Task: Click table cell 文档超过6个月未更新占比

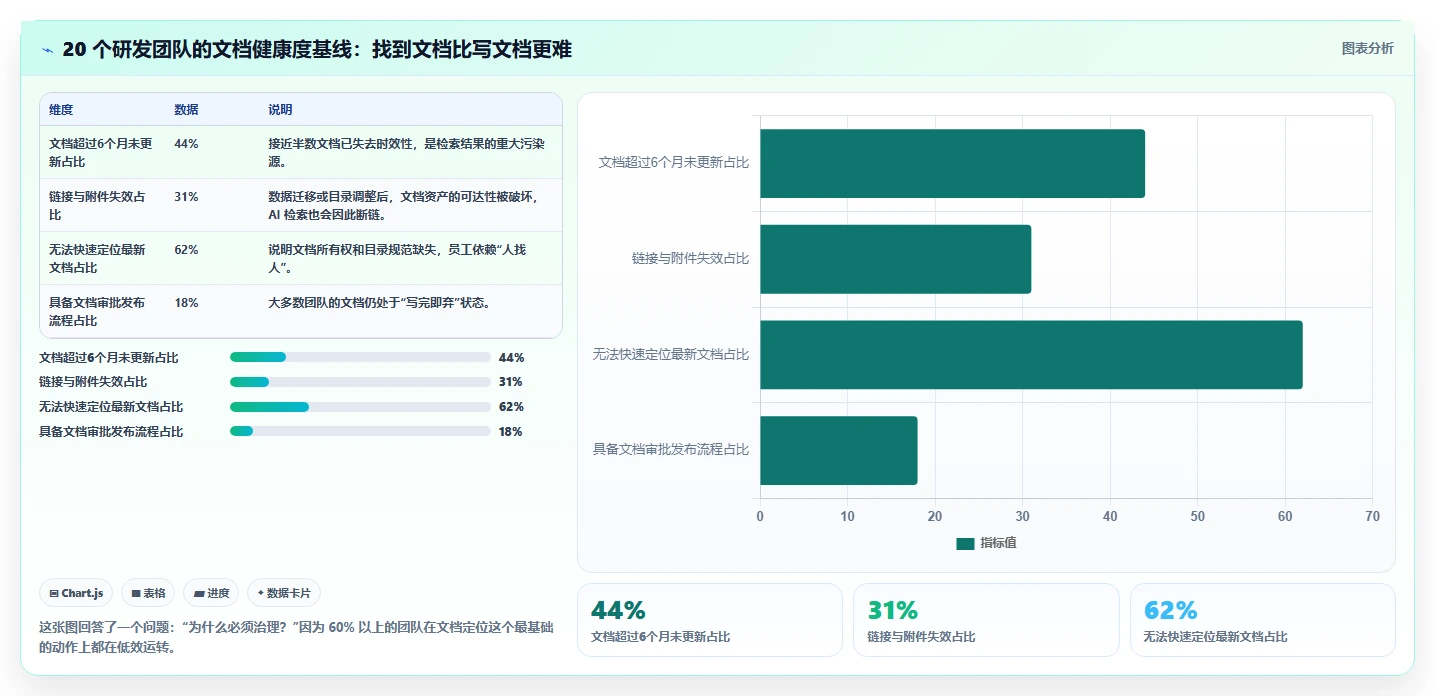Action: [101, 153]
